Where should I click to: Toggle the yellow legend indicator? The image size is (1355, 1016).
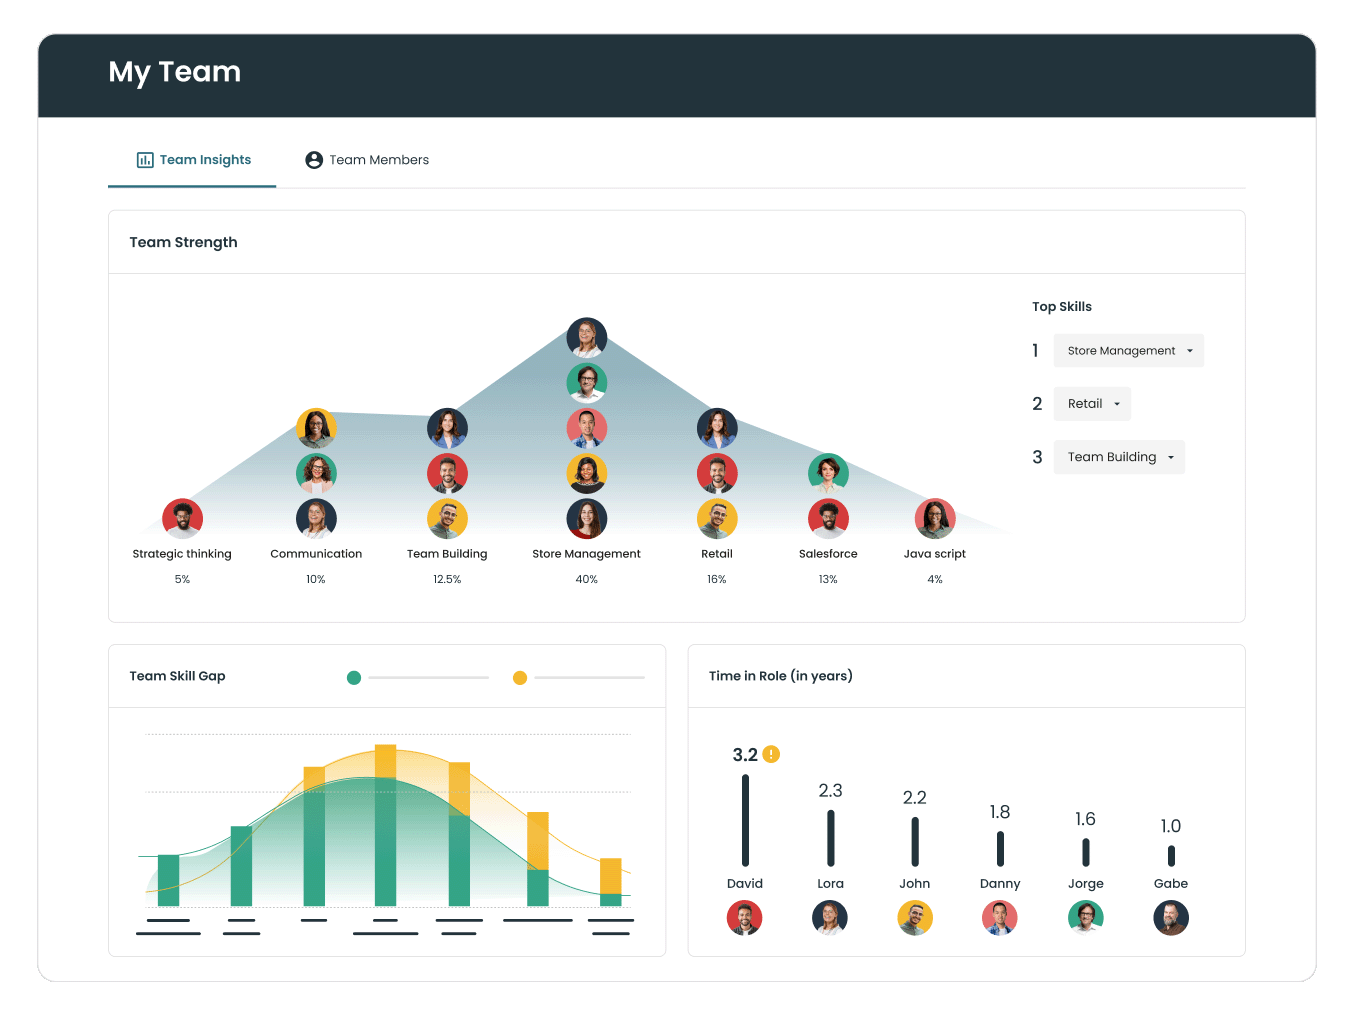click(x=520, y=678)
